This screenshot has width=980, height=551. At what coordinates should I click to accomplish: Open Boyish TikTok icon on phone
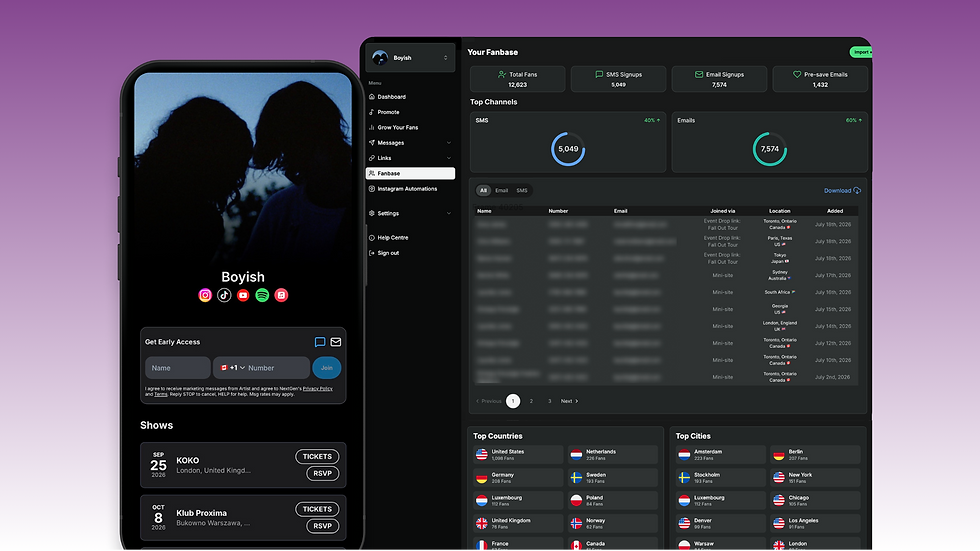point(224,295)
